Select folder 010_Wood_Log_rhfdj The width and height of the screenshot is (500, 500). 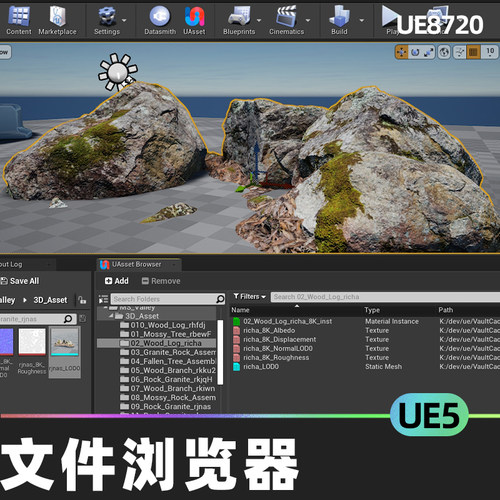click(x=168, y=325)
